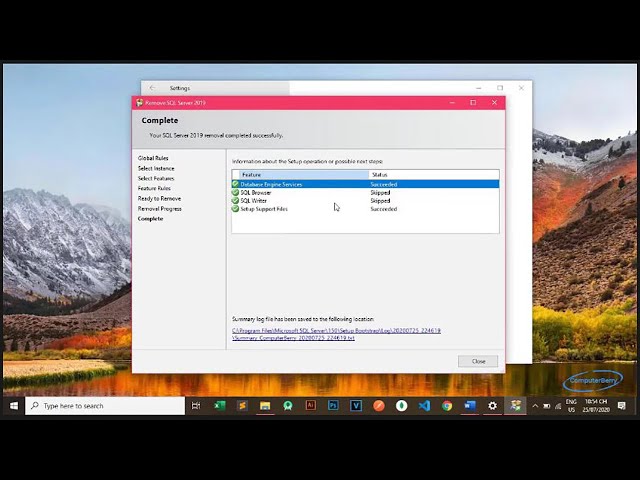This screenshot has height=480, width=640.
Task: Close the Settings window behind
Action: [521, 88]
